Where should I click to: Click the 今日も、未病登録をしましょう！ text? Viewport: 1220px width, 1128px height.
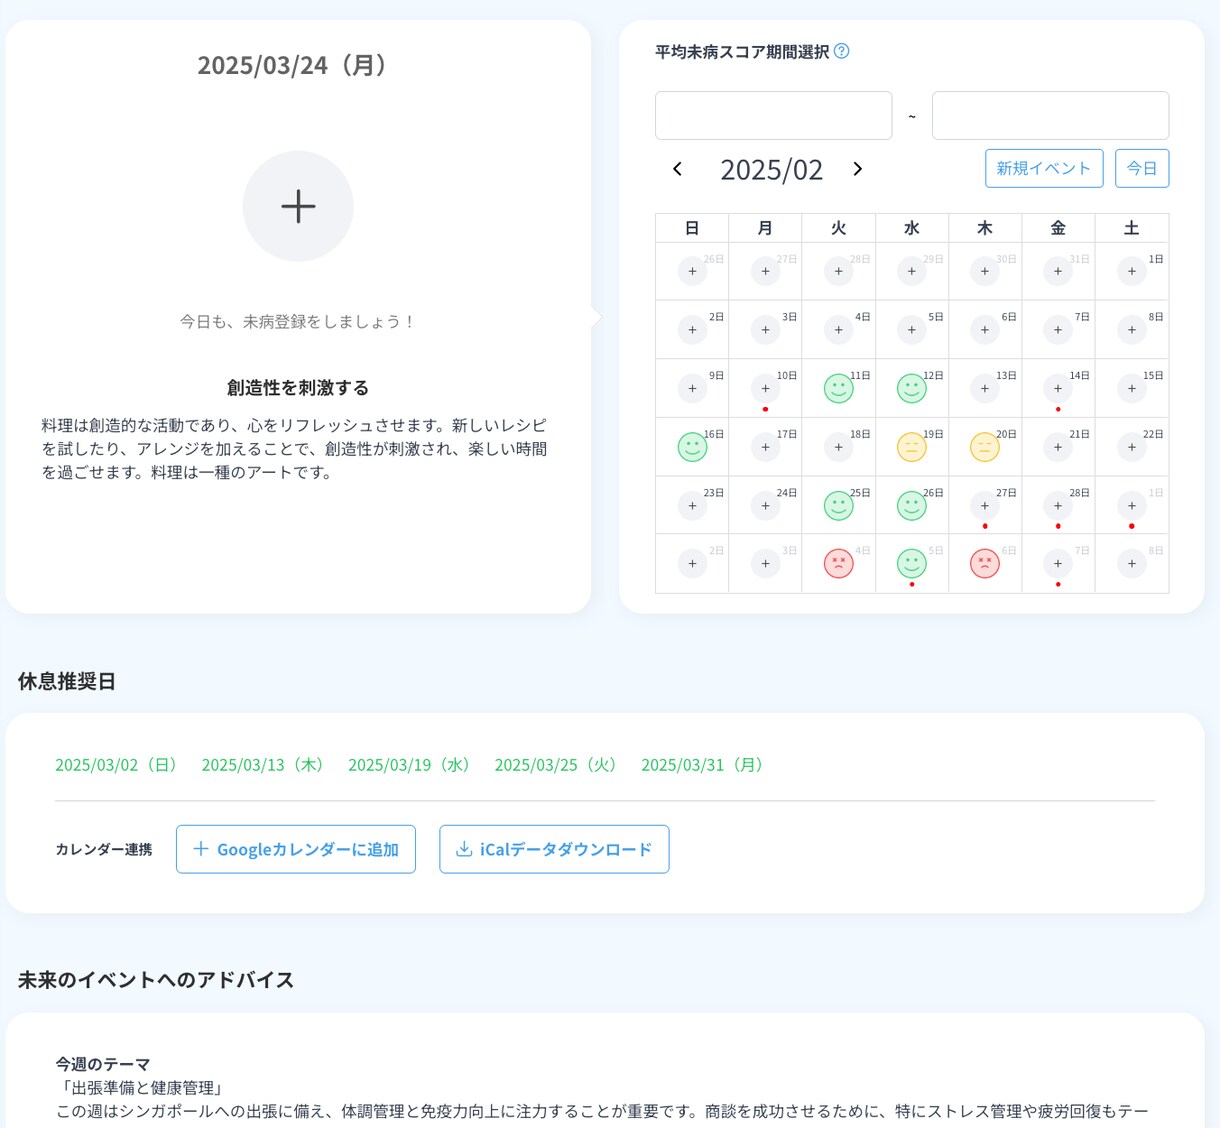point(298,321)
